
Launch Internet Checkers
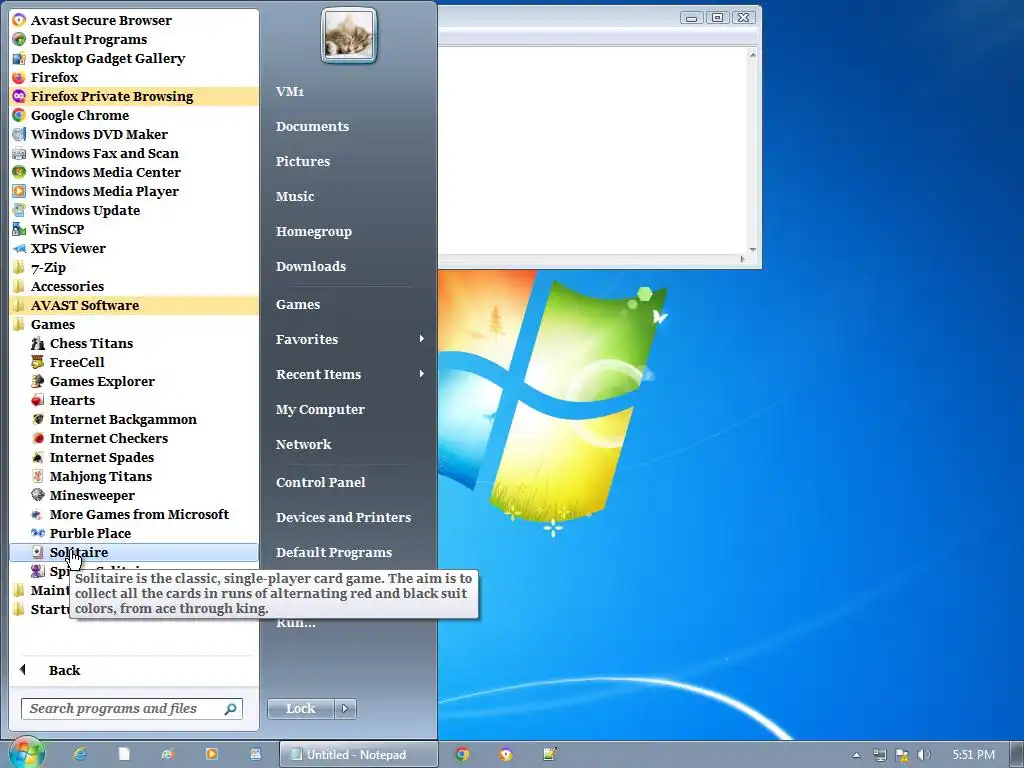pos(134,438)
